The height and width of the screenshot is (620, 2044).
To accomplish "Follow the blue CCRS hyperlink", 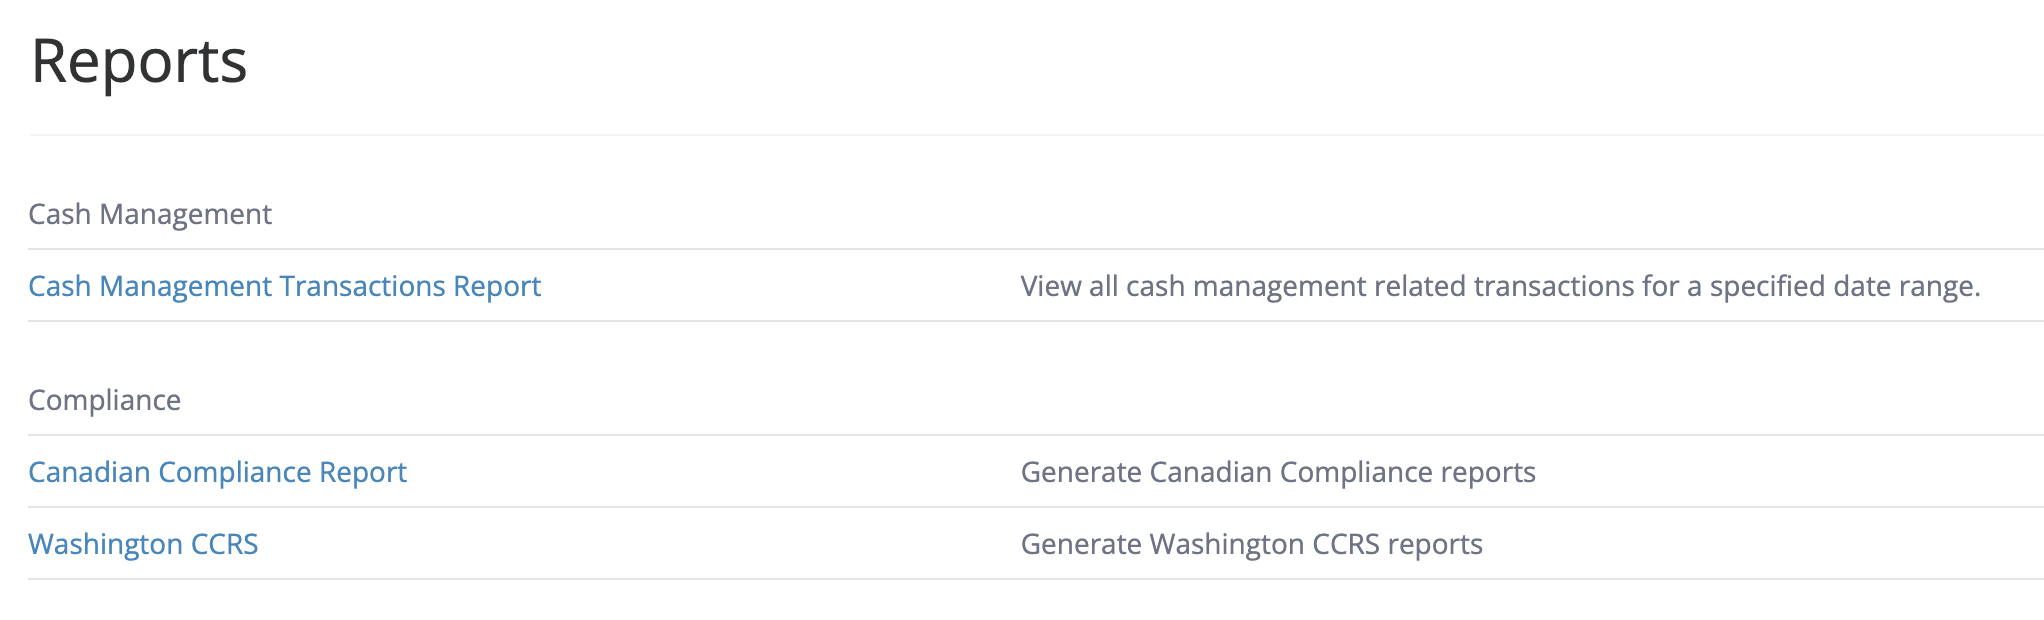I will (x=143, y=544).
